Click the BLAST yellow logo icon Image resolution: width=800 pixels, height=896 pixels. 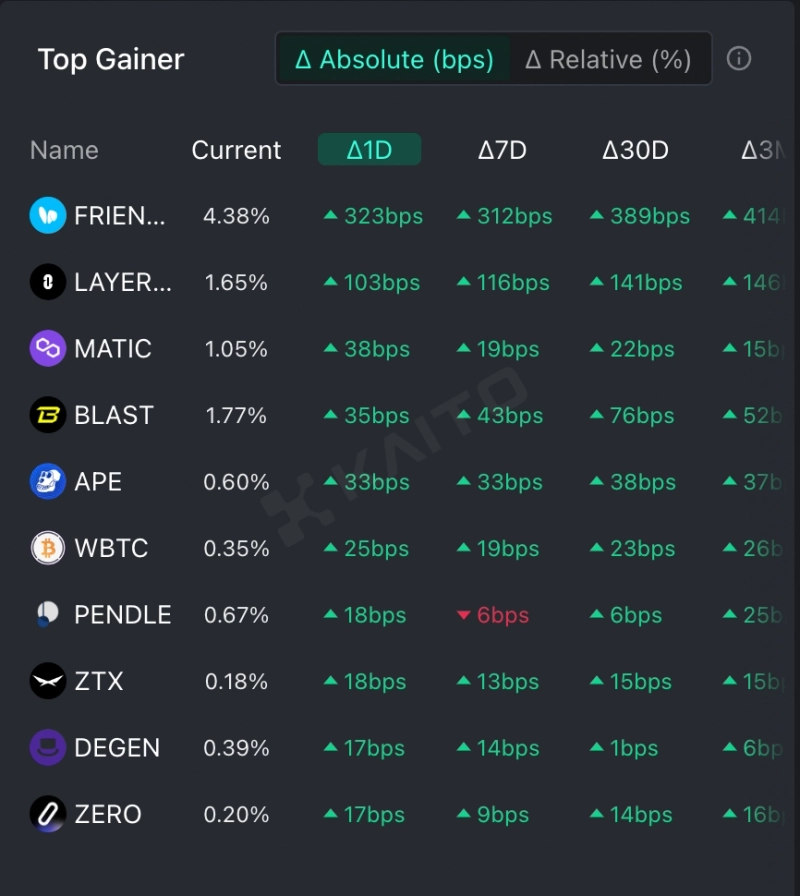pos(48,415)
